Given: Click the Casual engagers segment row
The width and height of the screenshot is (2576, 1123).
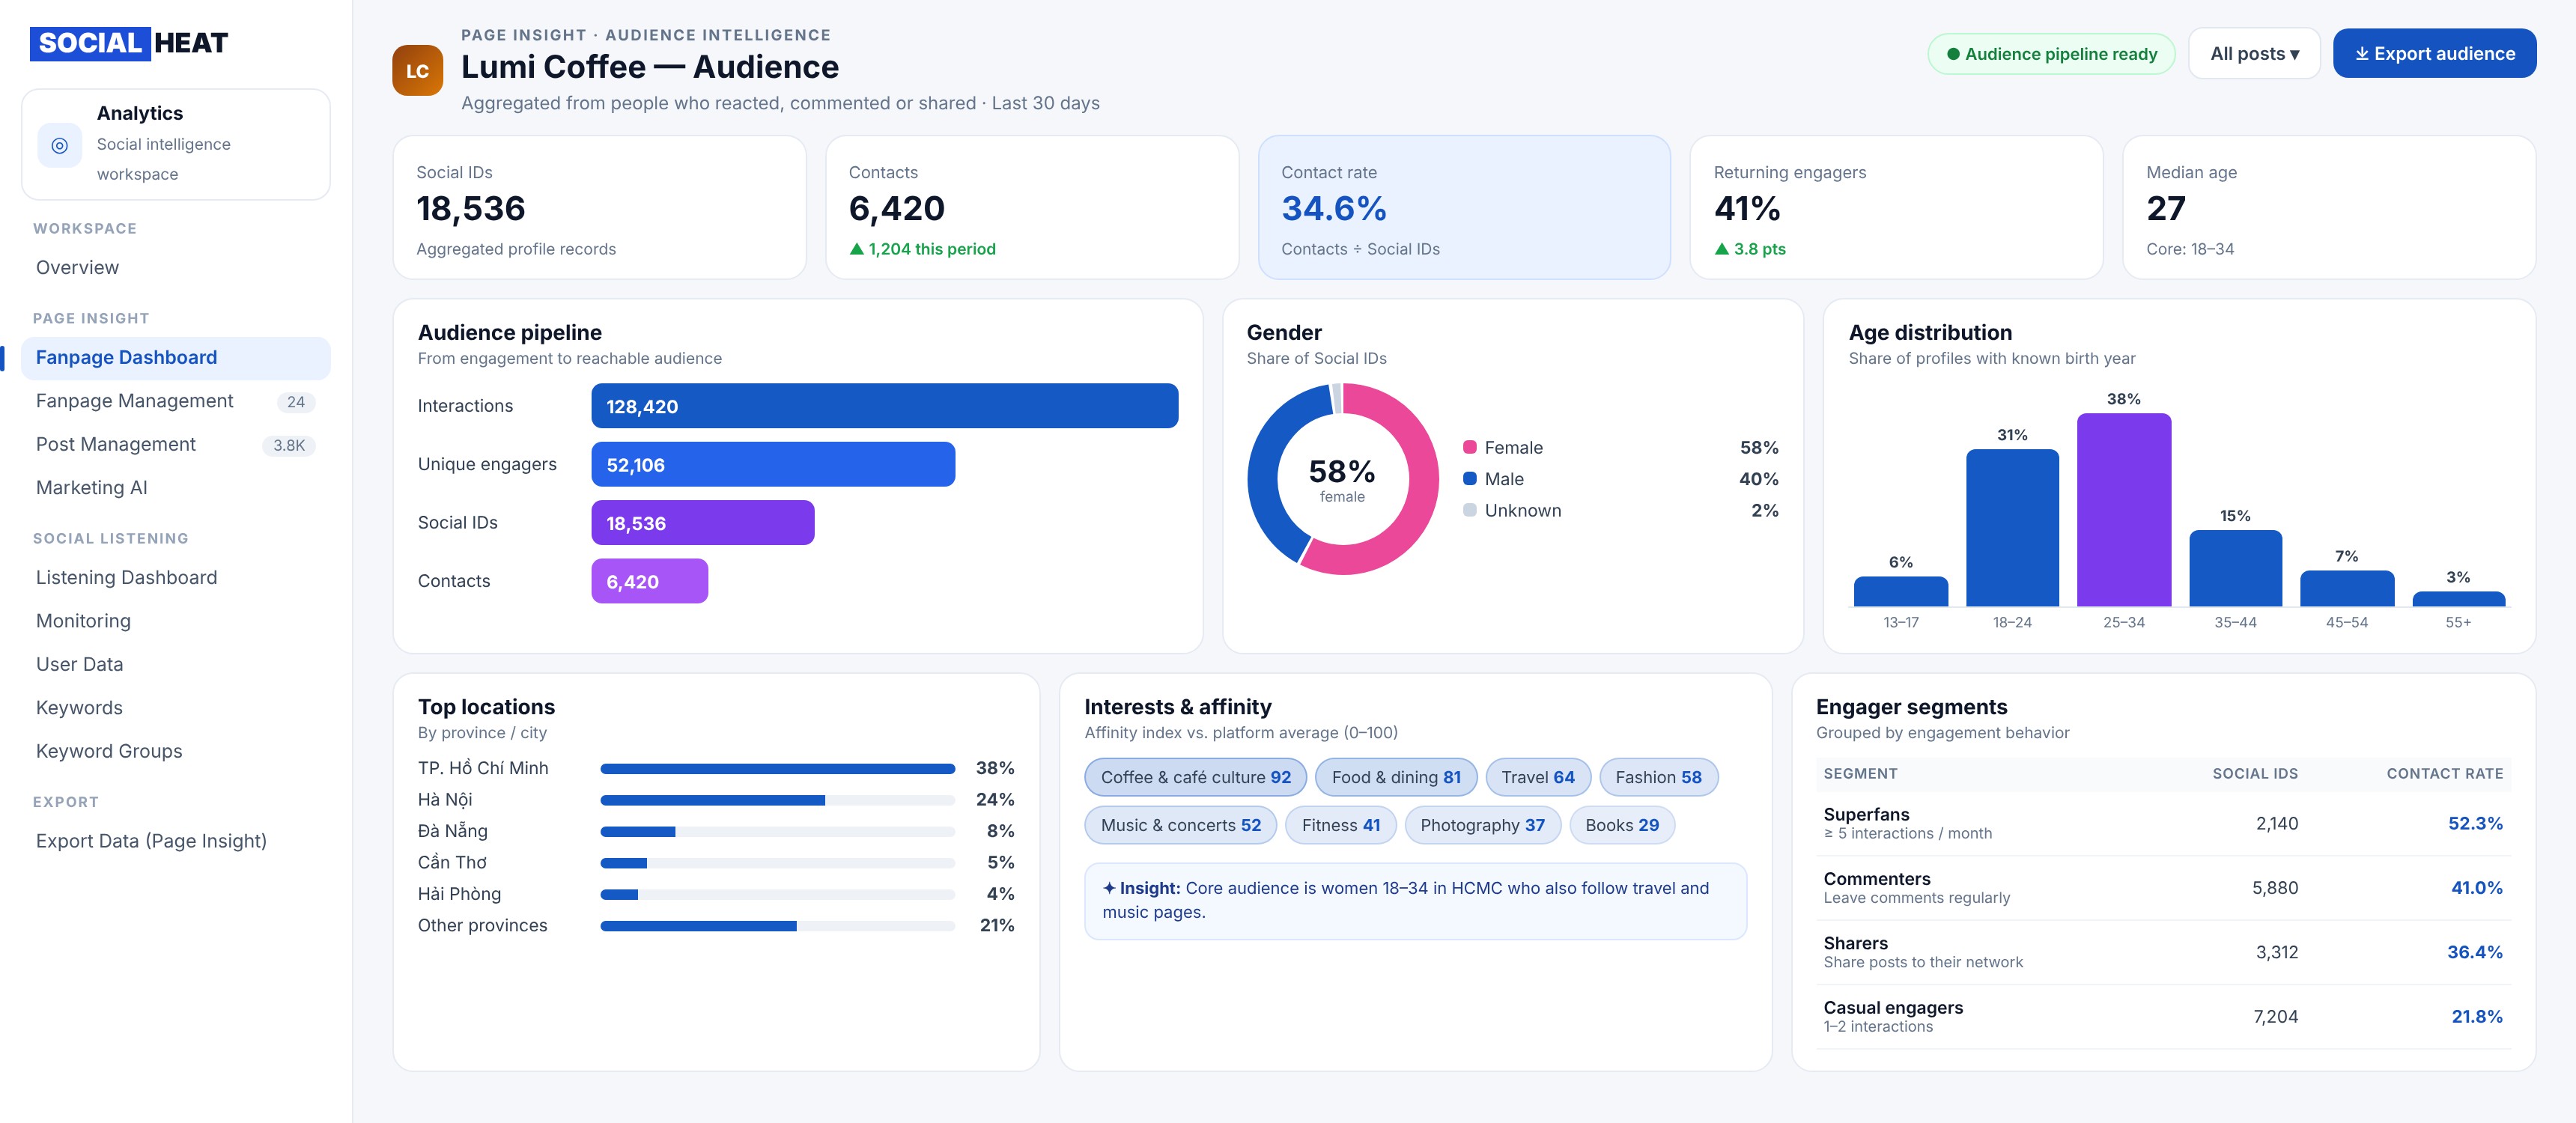Looking at the screenshot, I should coord(2163,1017).
